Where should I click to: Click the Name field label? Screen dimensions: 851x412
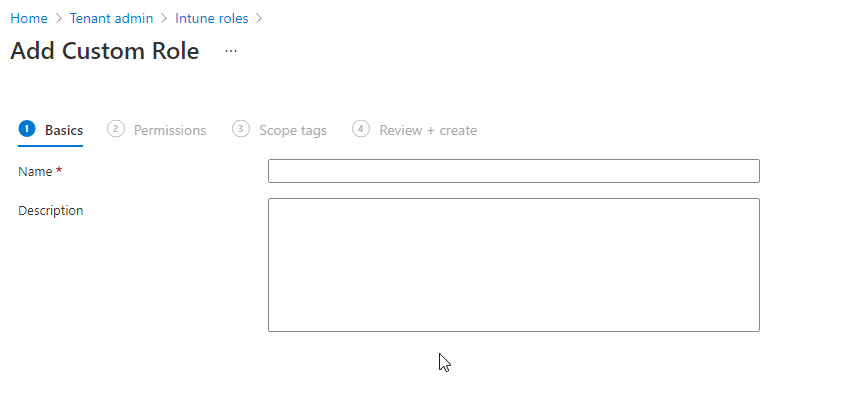coord(35,172)
